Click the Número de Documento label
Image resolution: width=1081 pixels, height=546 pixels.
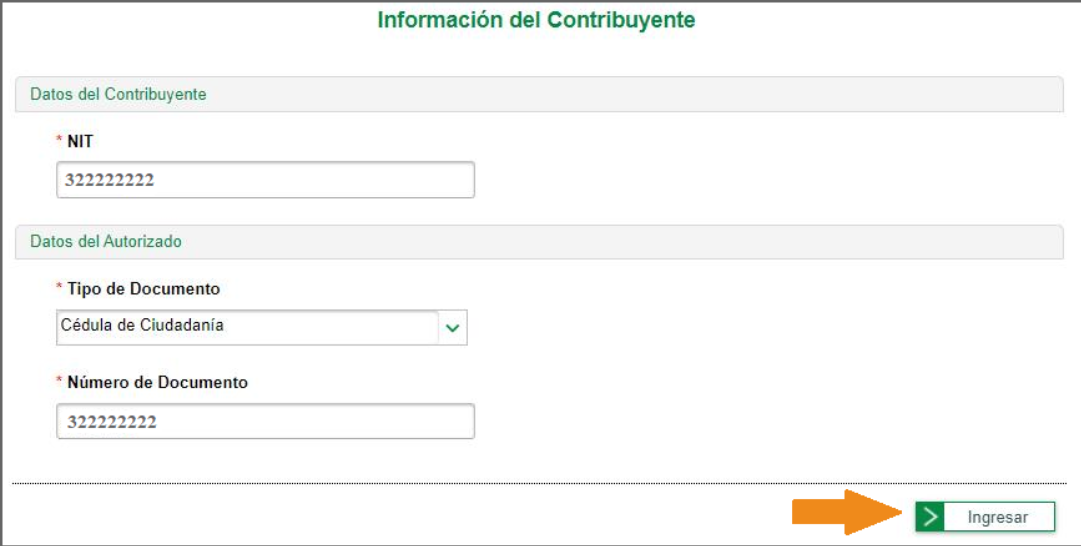158,383
